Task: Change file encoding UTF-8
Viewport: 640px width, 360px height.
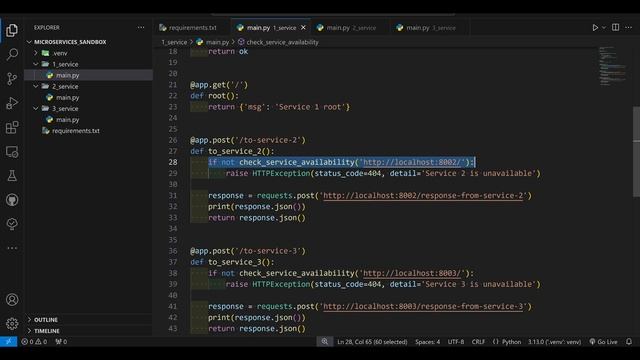Action: click(456, 342)
